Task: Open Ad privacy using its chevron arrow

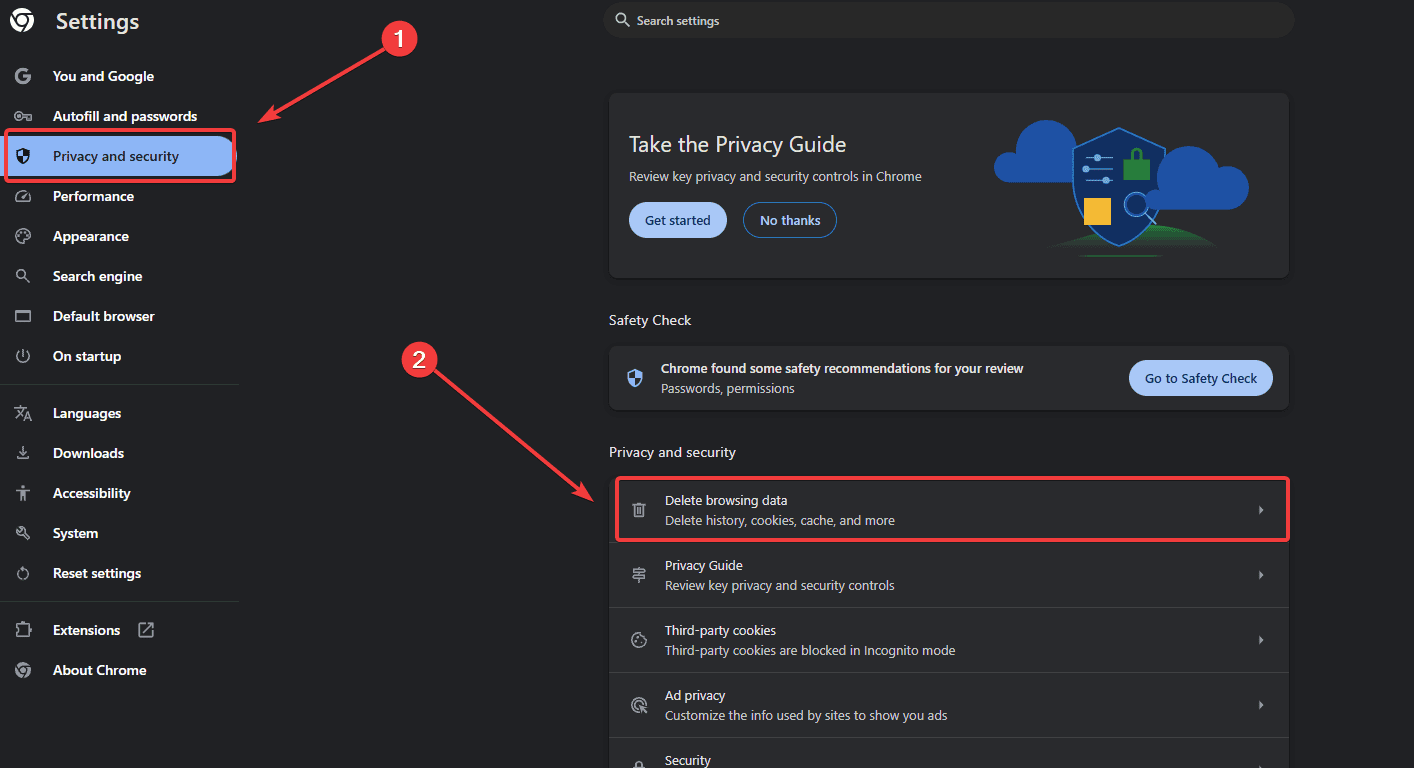Action: tap(1261, 705)
